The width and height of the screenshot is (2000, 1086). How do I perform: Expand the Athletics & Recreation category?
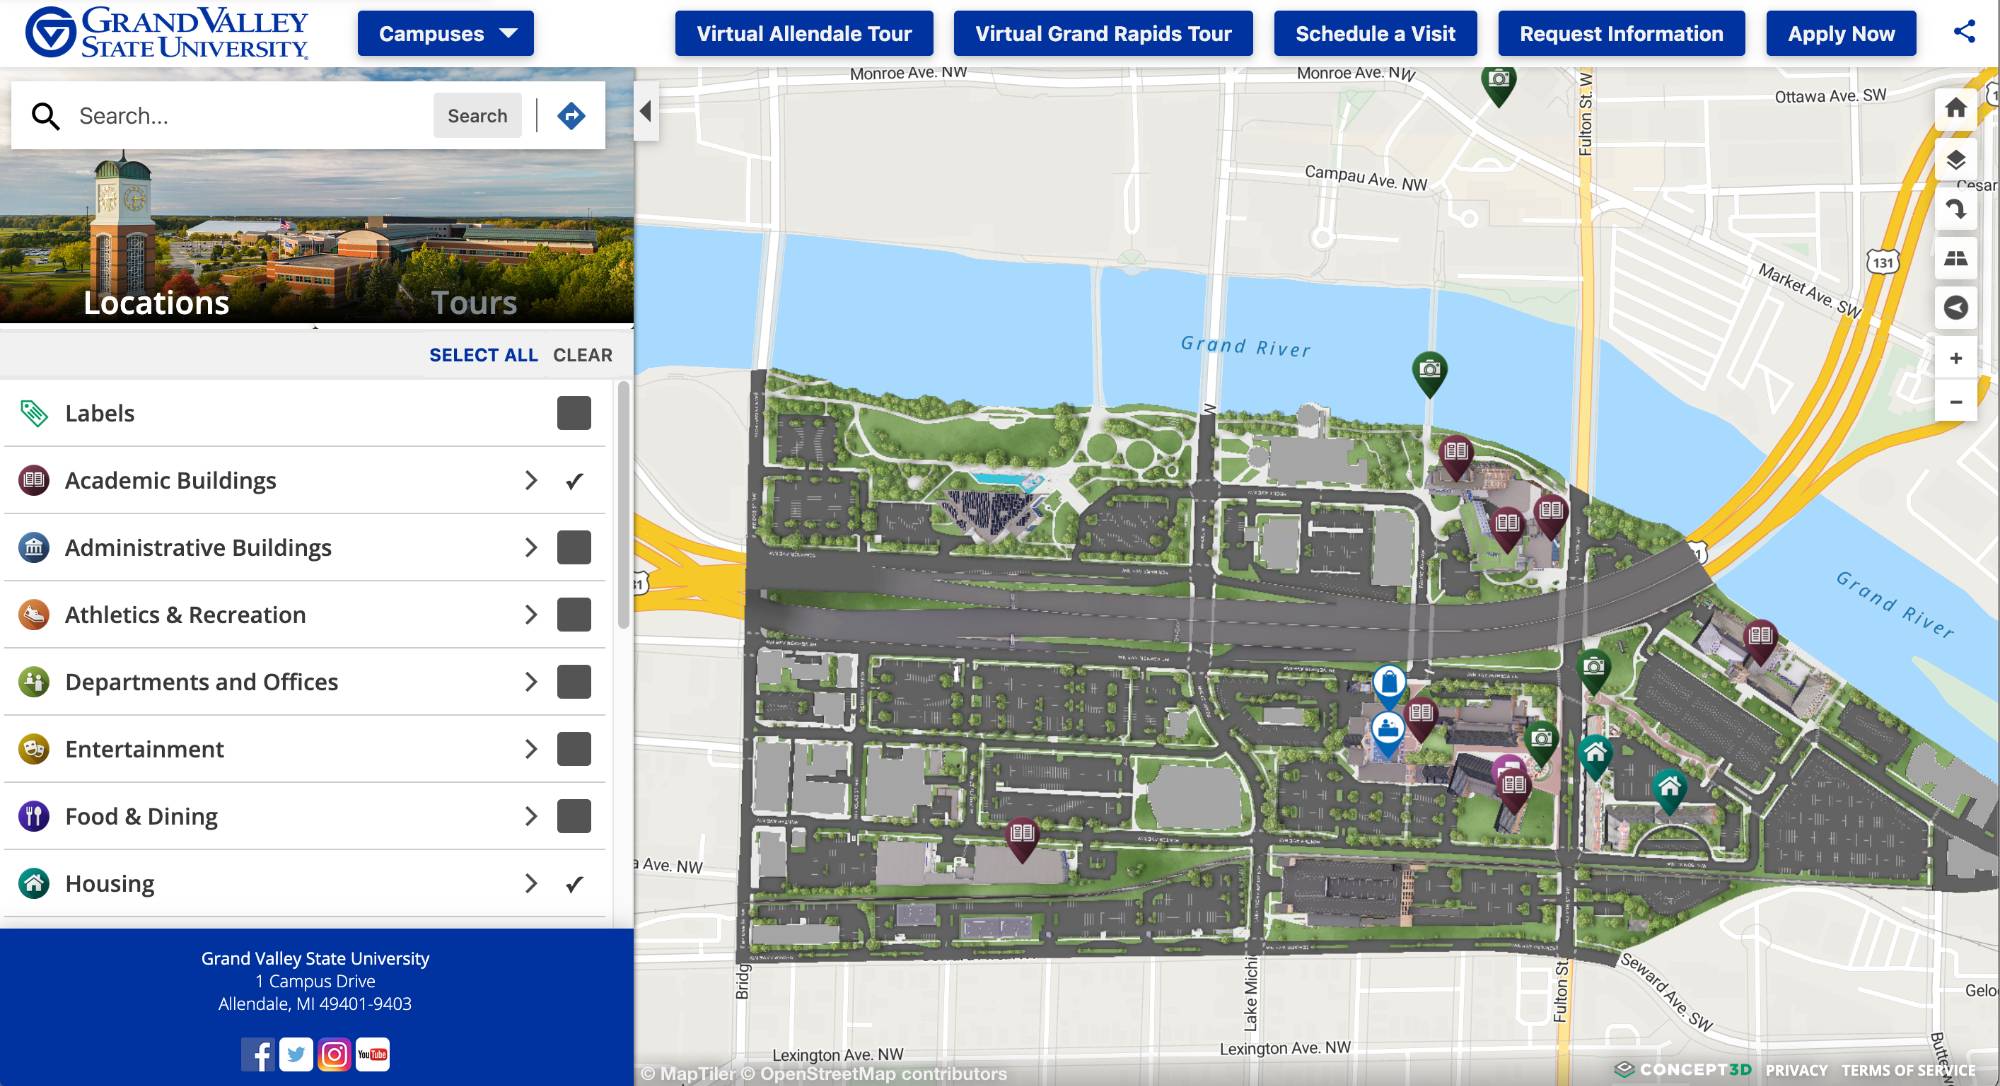point(531,615)
